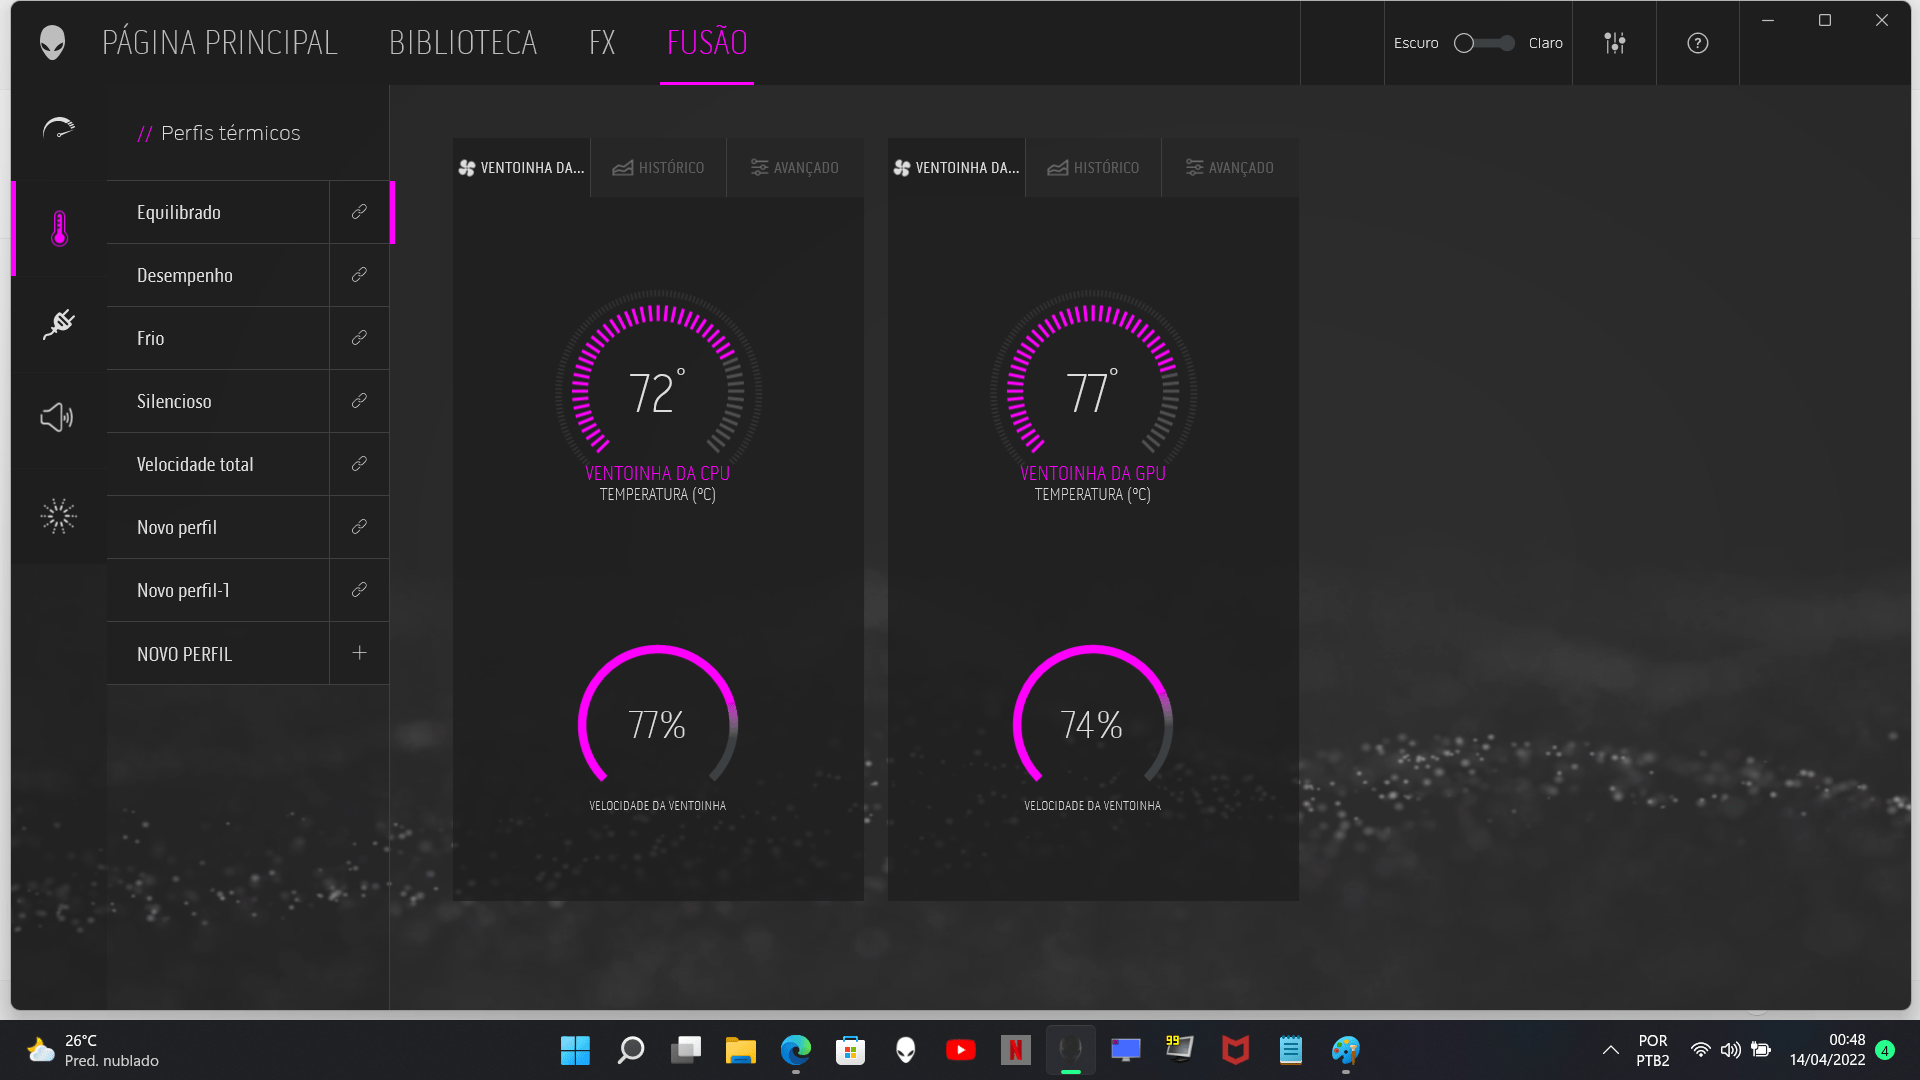The height and width of the screenshot is (1080, 1920).
Task: Toggle the Escuro/Claro theme switch
Action: coord(1483,43)
